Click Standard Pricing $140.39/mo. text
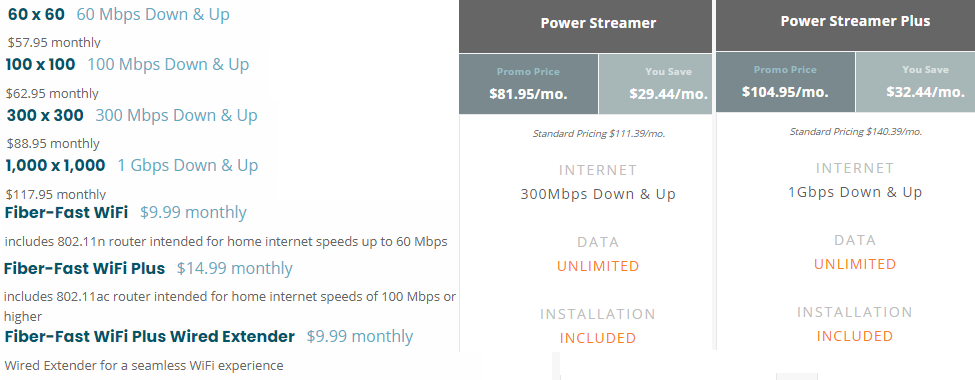The height and width of the screenshot is (380, 975). point(856,132)
